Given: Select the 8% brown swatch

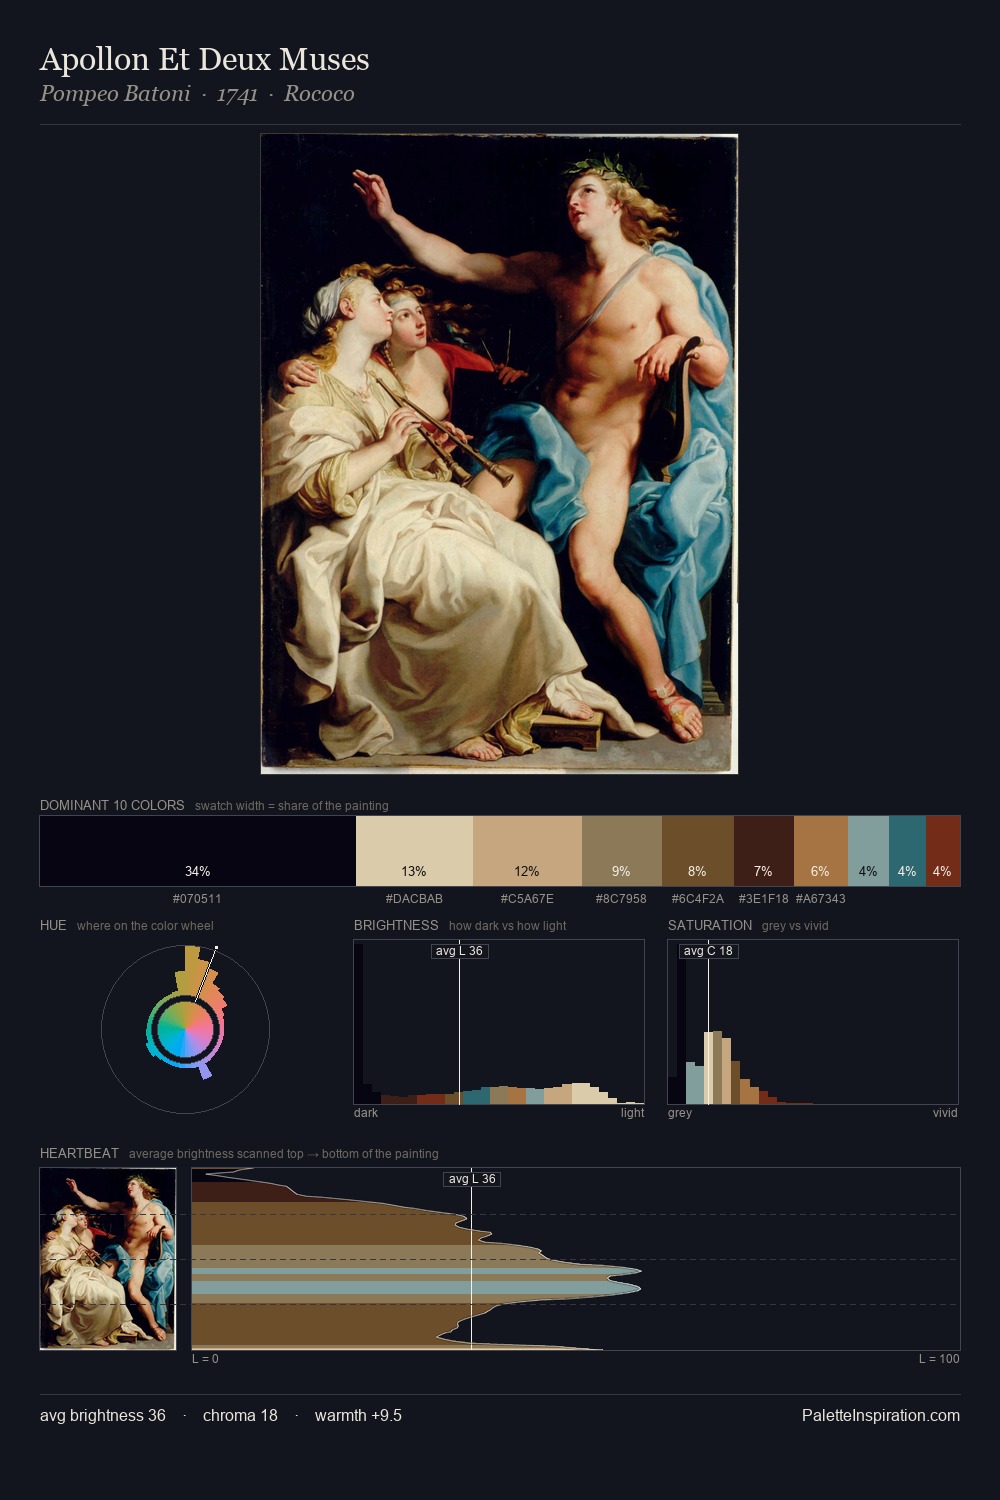Looking at the screenshot, I should [x=698, y=851].
